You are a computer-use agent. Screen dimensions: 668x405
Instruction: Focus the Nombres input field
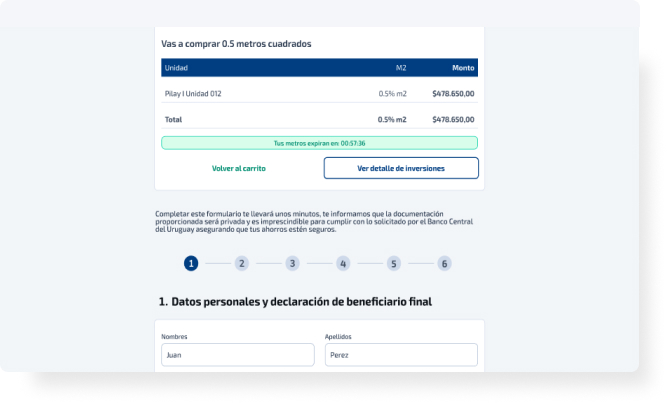pos(238,355)
